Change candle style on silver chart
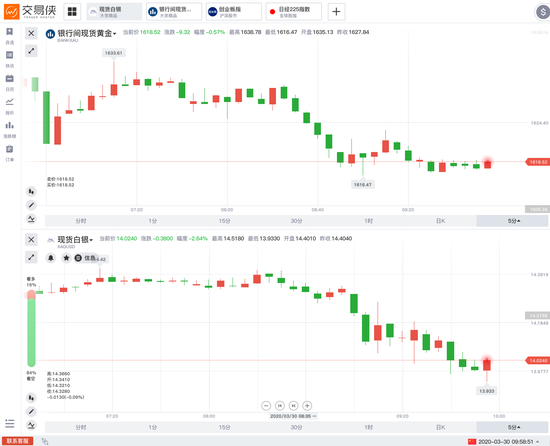The image size is (550, 446). tap(31, 398)
